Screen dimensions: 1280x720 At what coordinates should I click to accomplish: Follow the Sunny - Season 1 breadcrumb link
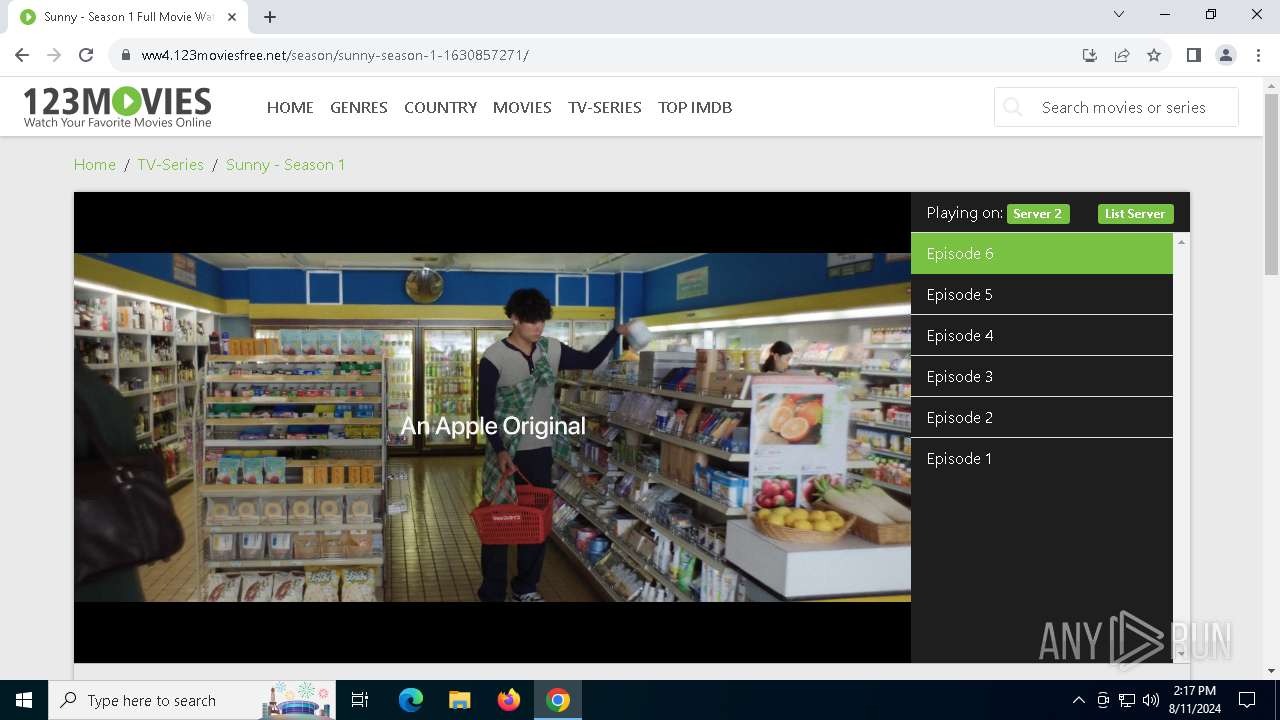(285, 164)
